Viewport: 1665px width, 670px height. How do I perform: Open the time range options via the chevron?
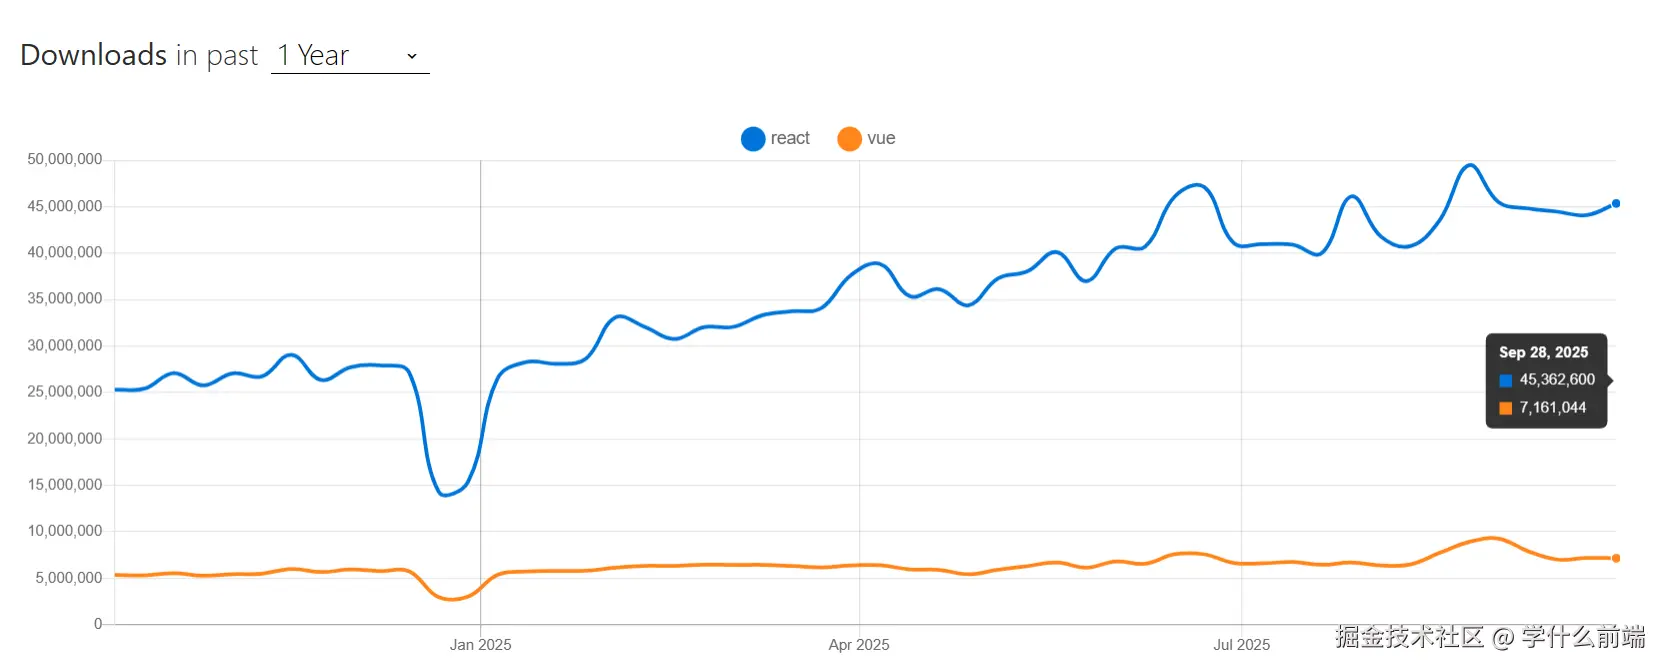[411, 57]
